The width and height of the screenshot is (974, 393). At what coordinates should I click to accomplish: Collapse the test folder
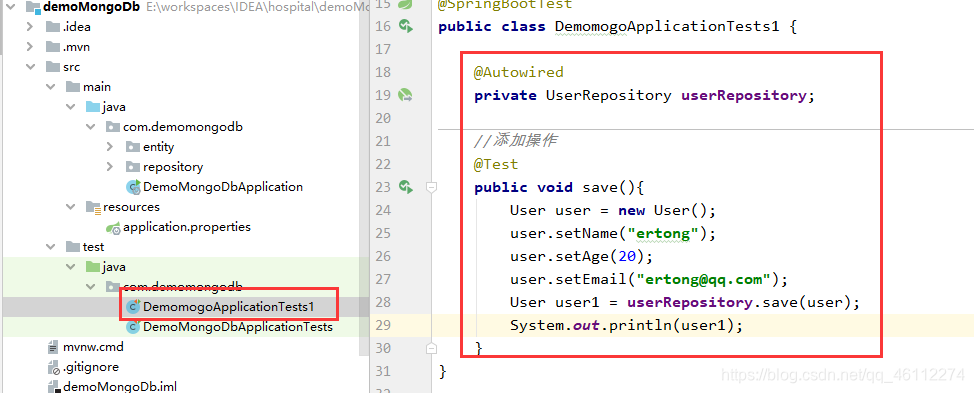click(50, 247)
